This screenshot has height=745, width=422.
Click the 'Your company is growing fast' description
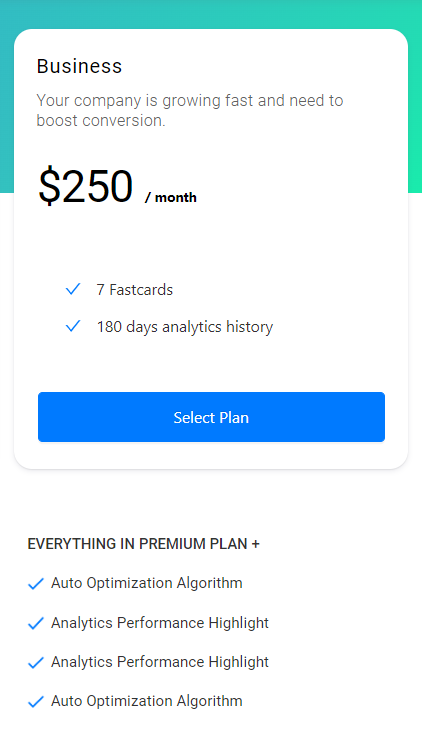pyautogui.click(x=190, y=110)
